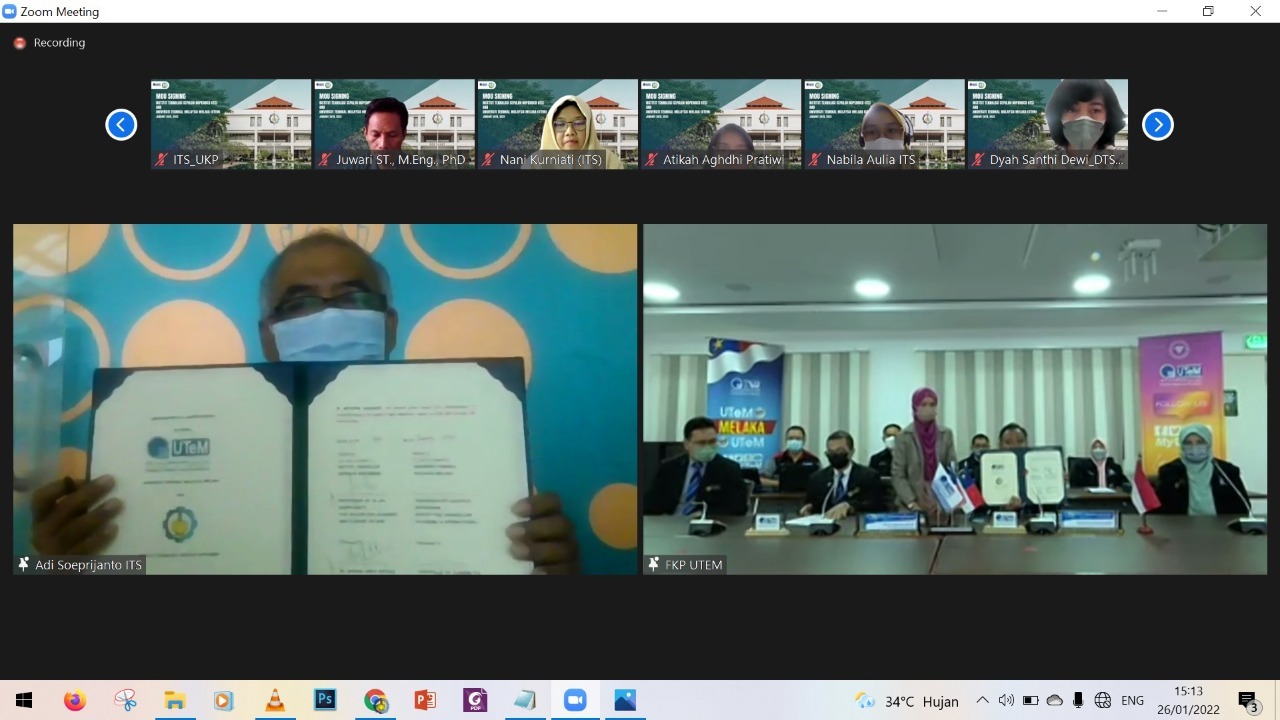
Task: Click pin icon beside FKP UTEM
Action: [654, 565]
